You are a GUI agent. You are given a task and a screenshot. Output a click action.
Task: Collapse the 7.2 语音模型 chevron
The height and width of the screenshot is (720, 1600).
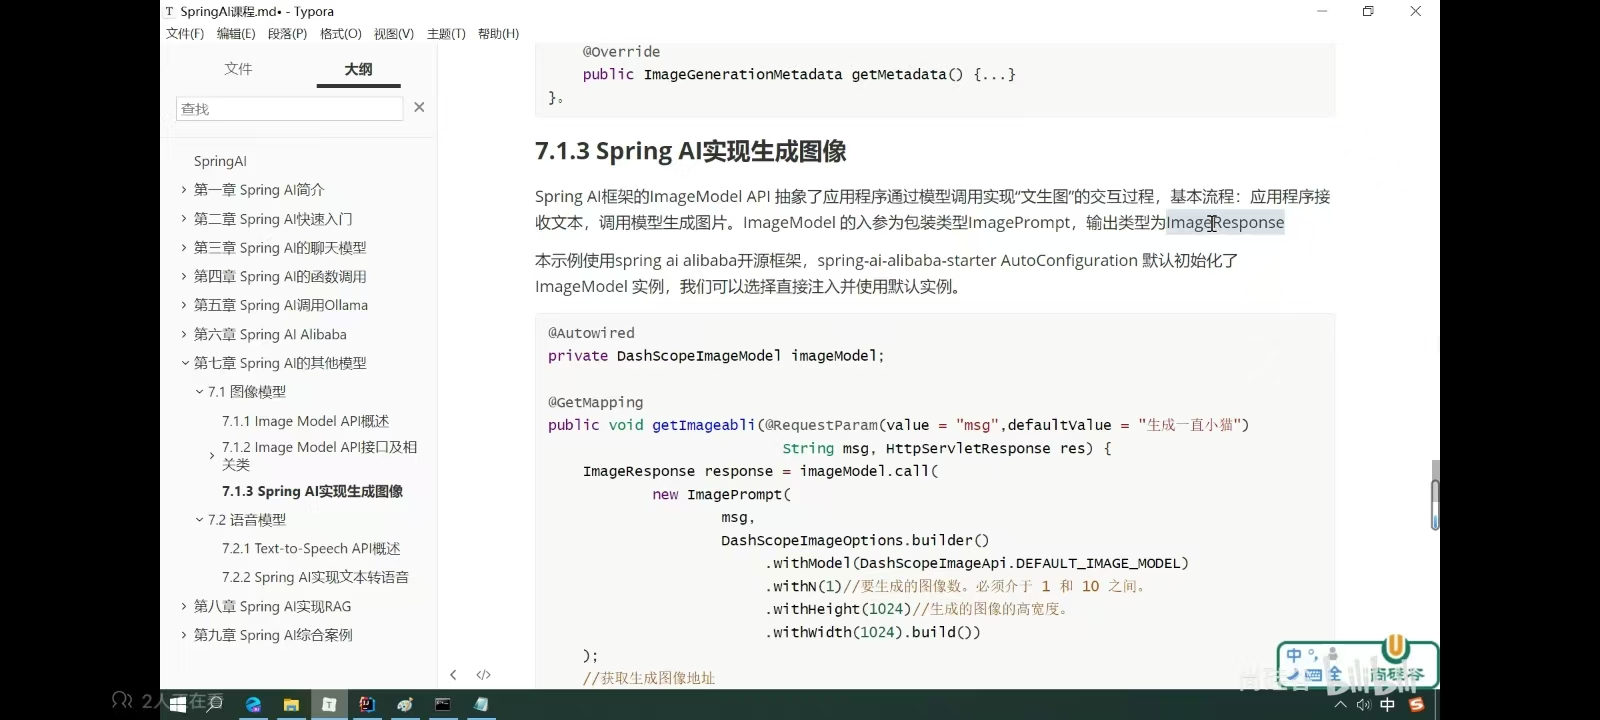pos(199,520)
